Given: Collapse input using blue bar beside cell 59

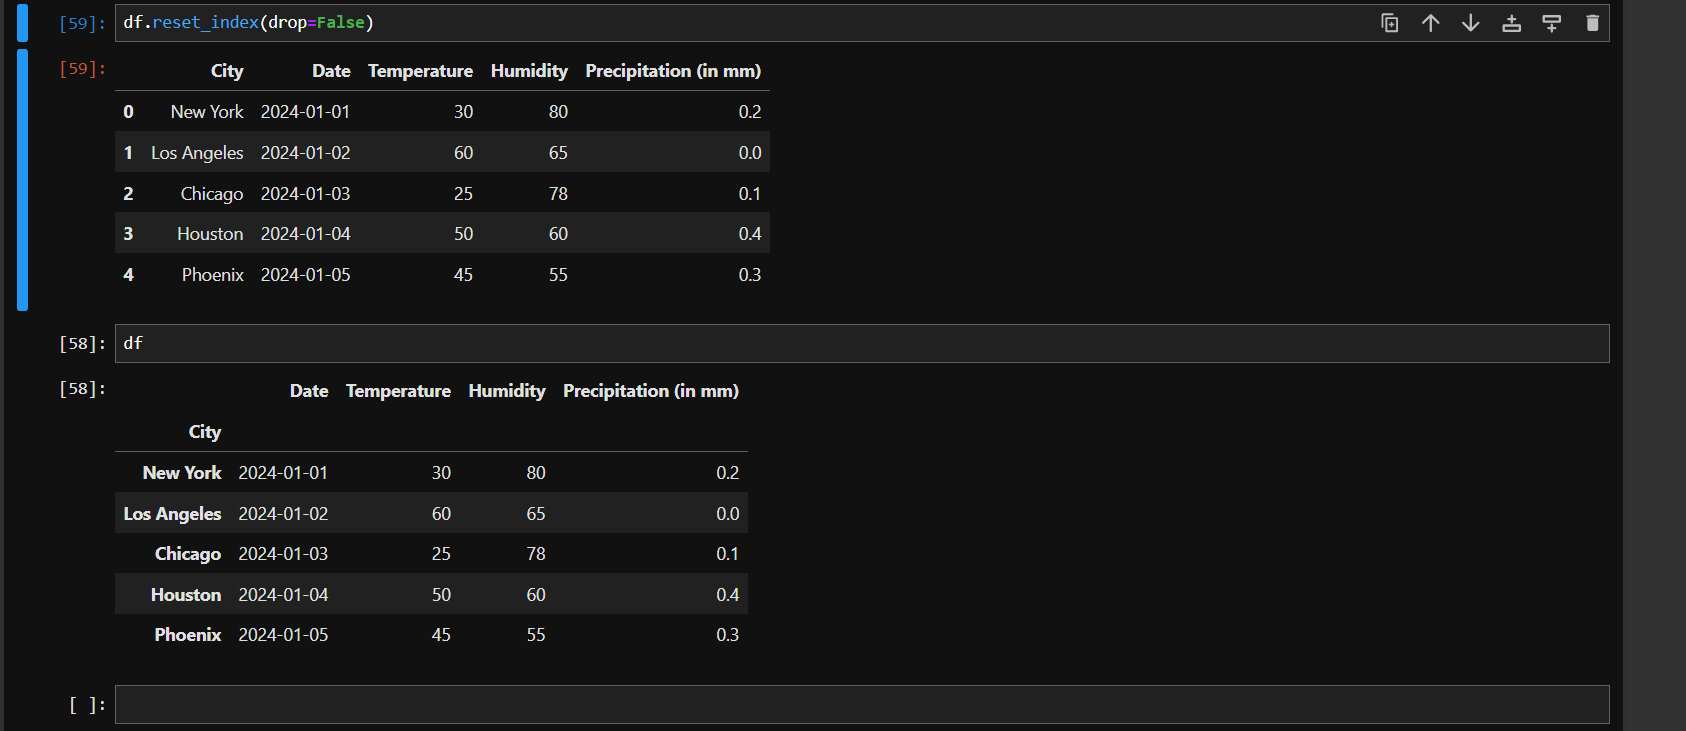Looking at the screenshot, I should tap(22, 23).
